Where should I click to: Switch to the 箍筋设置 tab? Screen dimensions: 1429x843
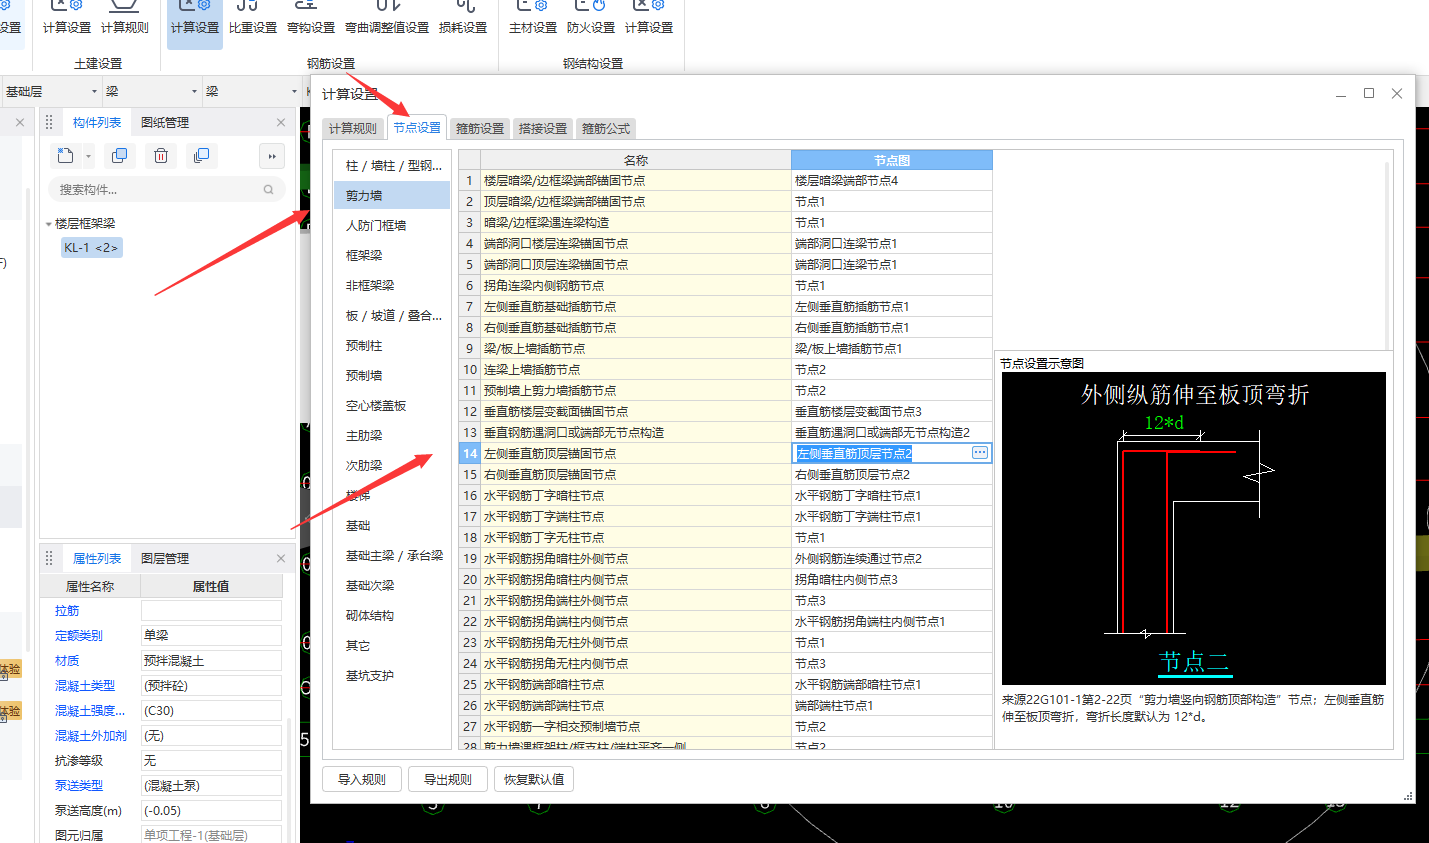(480, 128)
